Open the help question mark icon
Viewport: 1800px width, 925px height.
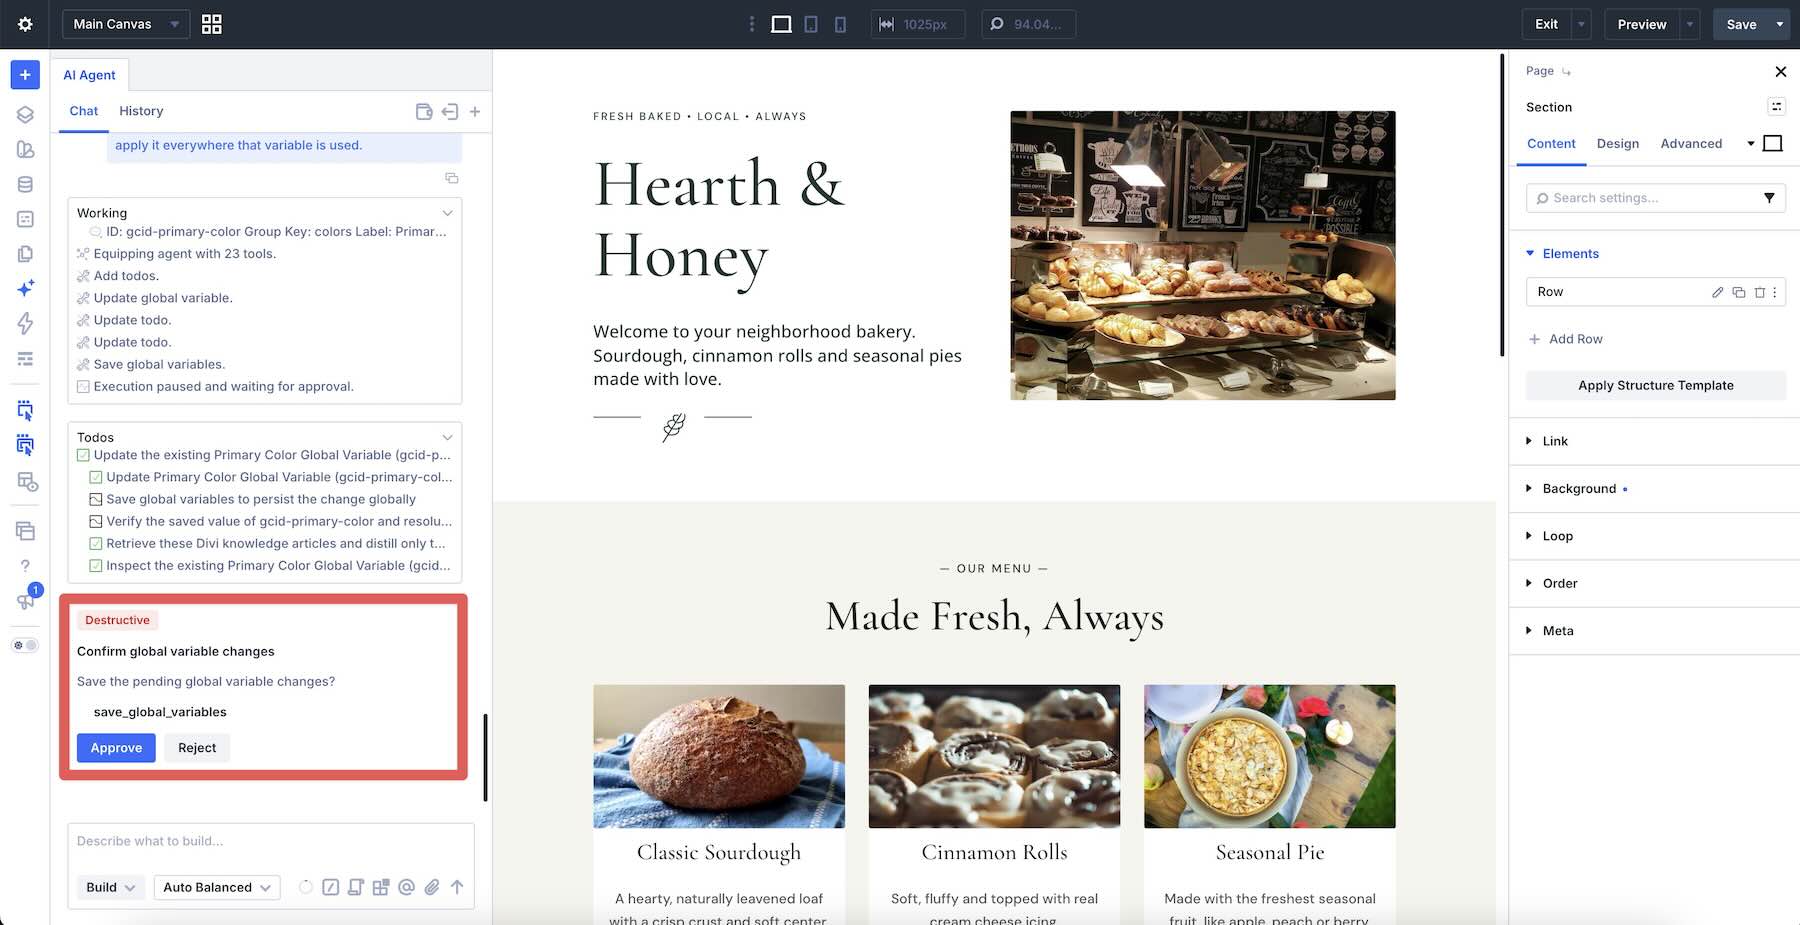pyautogui.click(x=25, y=565)
